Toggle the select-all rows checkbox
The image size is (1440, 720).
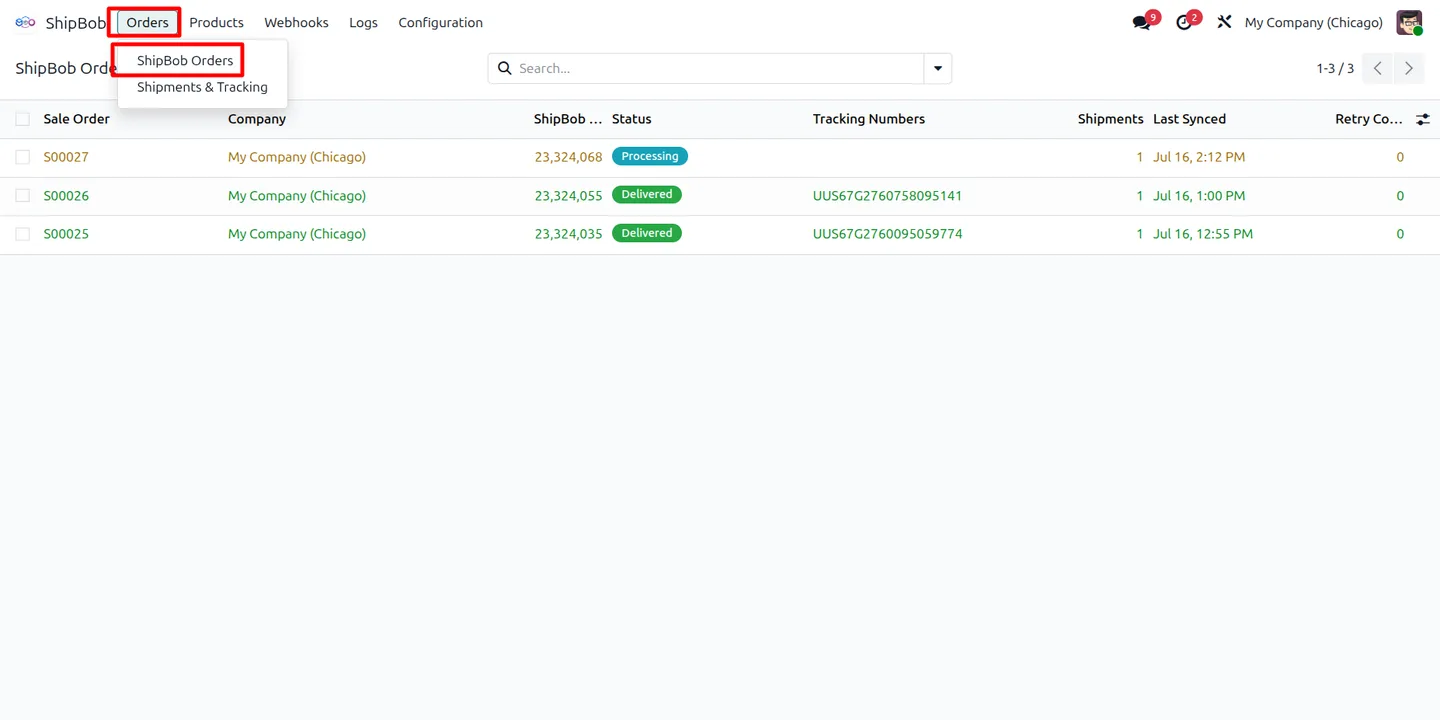pos(22,119)
